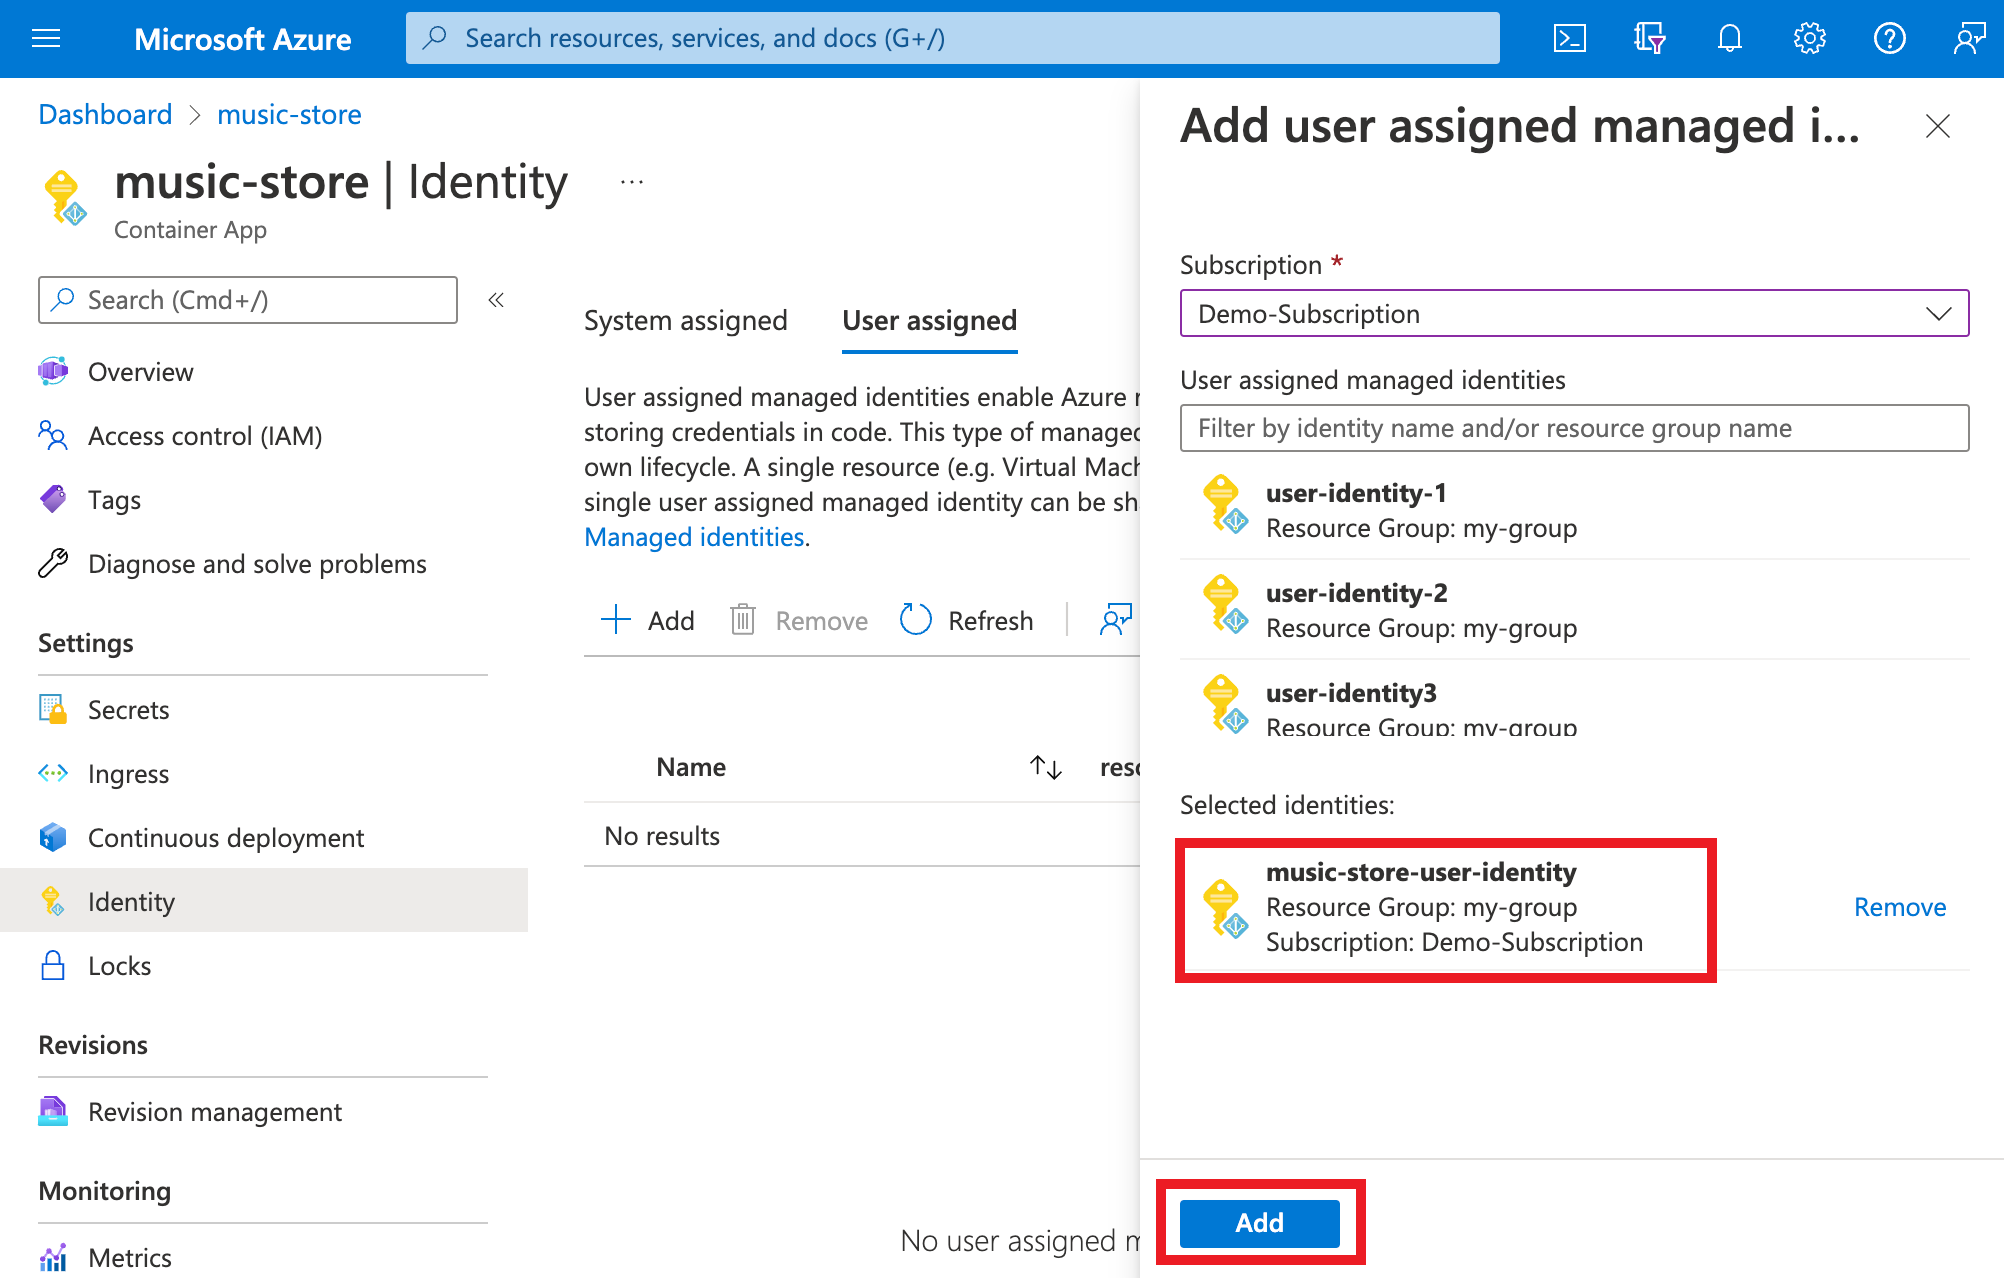Click the Locks icon in sidebar
2004x1278 pixels.
54,965
